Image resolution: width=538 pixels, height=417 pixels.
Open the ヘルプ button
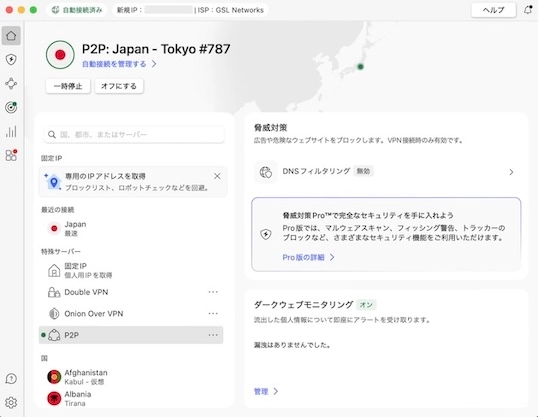pyautogui.click(x=493, y=10)
